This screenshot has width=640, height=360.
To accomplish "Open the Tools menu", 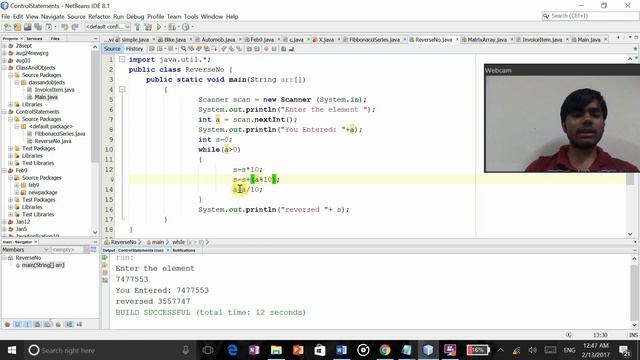I will pos(191,16).
